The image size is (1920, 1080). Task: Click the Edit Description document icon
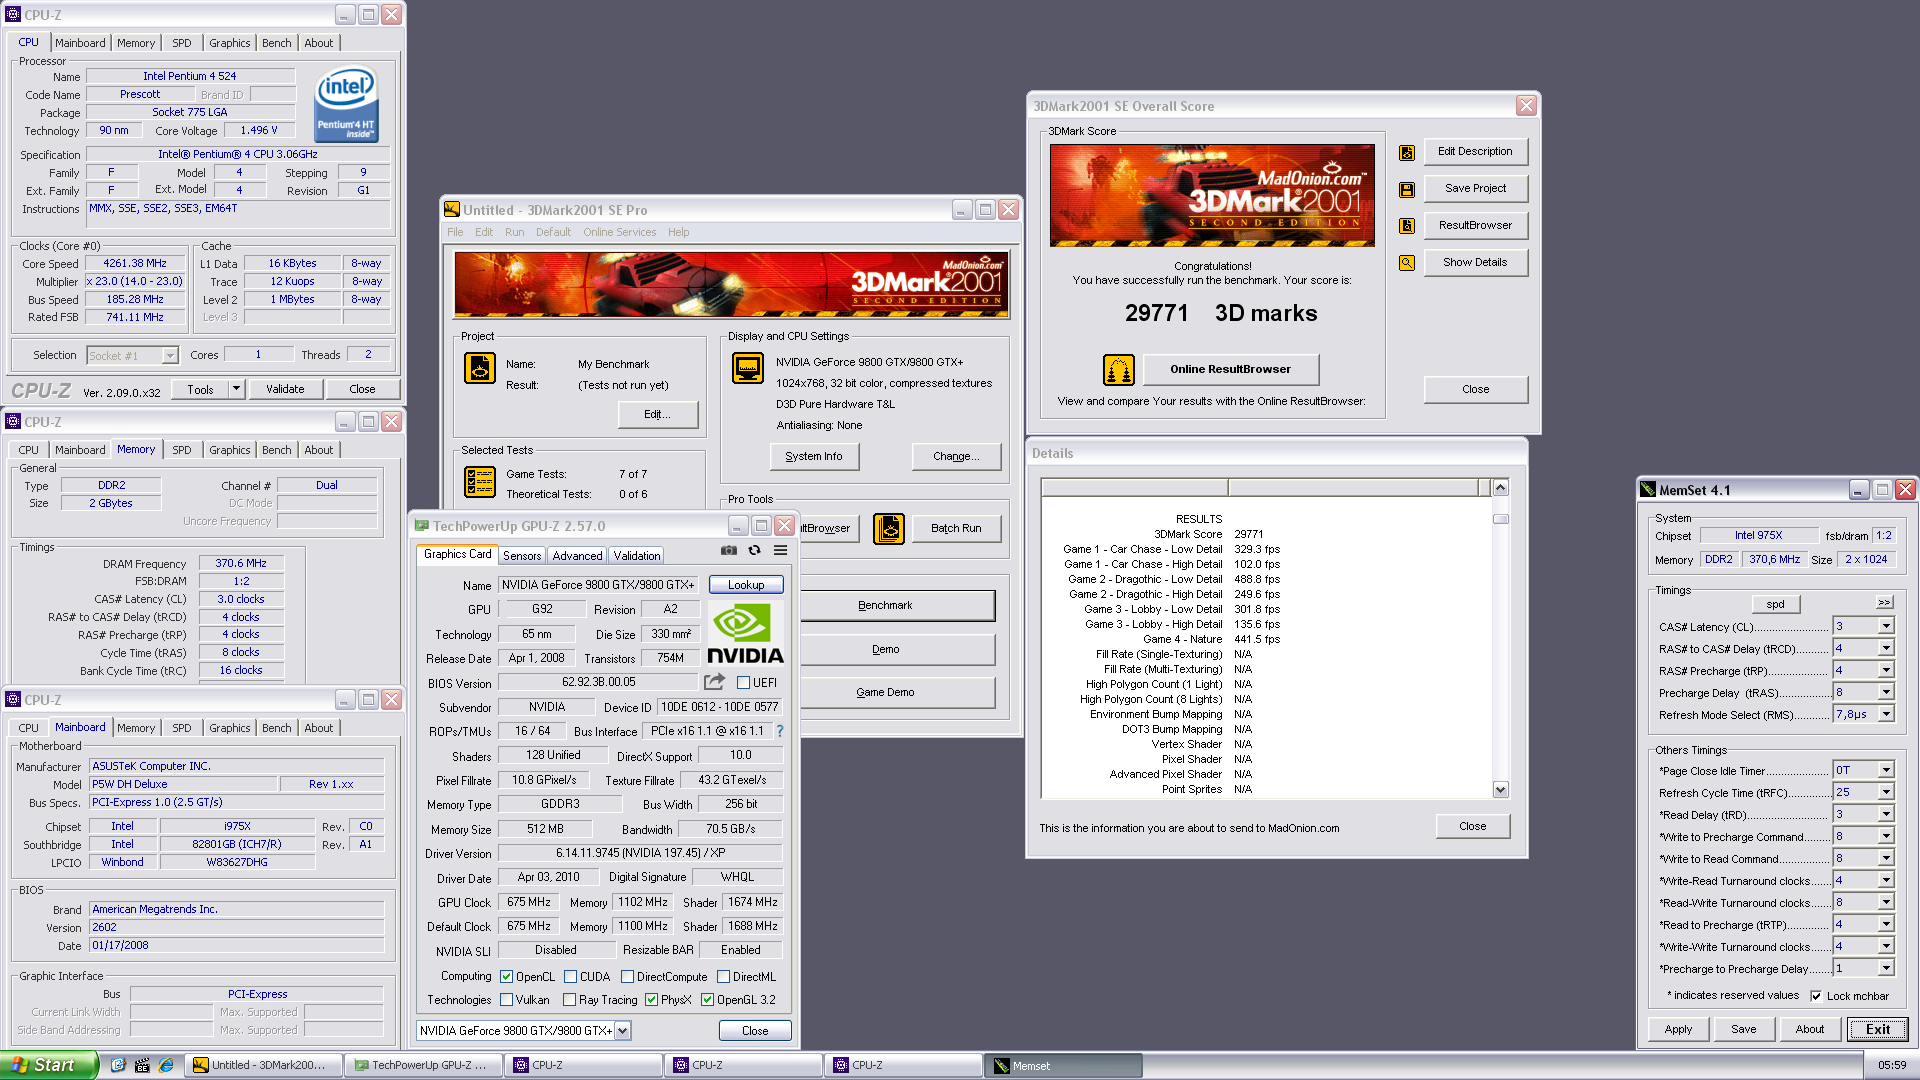click(1407, 151)
